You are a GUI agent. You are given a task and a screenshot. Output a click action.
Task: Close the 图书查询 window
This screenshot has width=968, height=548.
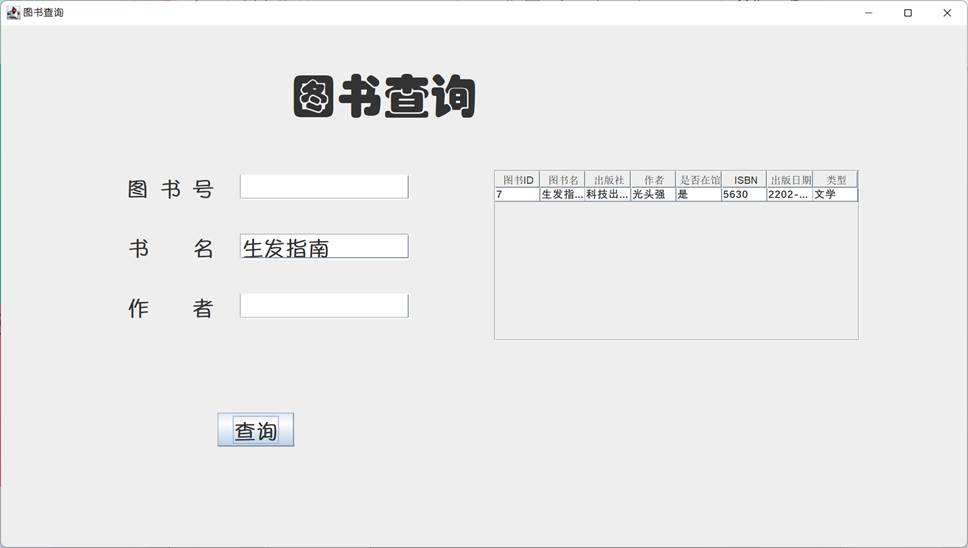point(947,12)
